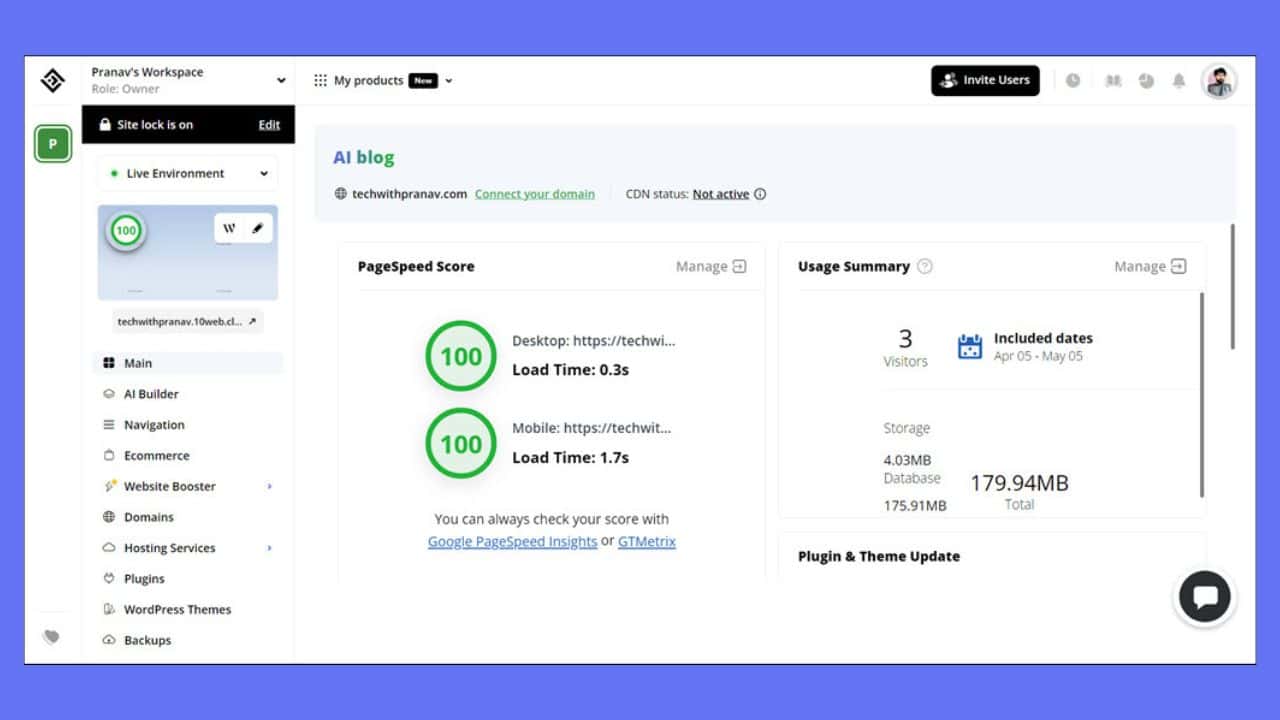Expand the Hosting Services submenu arrow
The width and height of the screenshot is (1280, 720).
(x=270, y=548)
